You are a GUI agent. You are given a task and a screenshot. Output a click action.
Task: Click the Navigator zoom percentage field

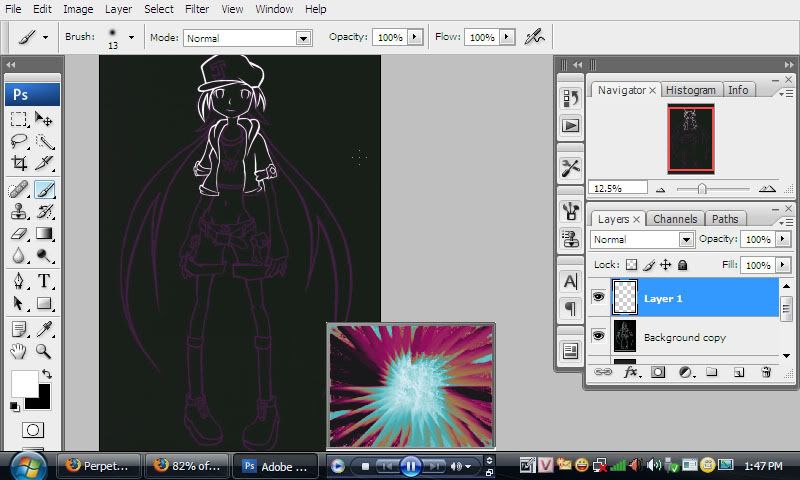(617, 188)
